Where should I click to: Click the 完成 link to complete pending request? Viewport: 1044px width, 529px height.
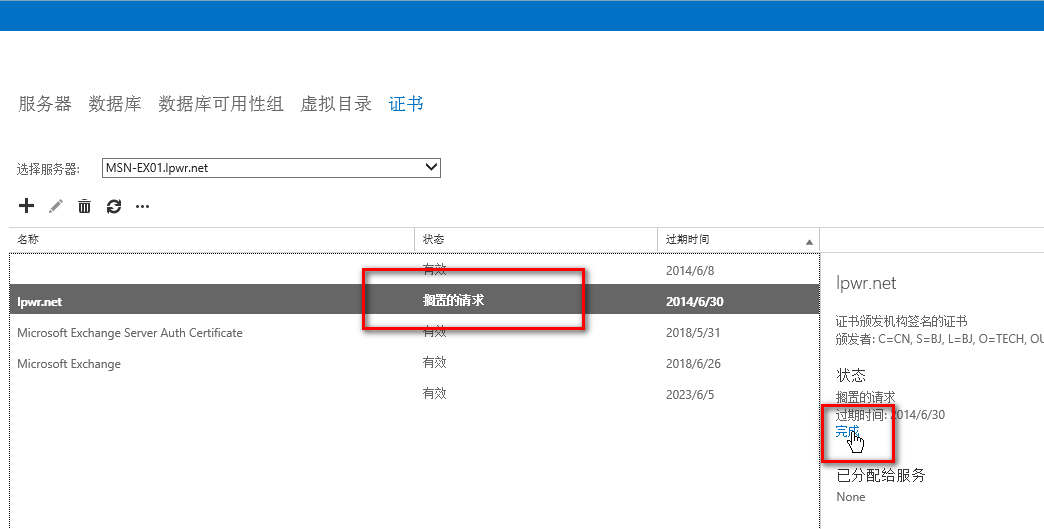pyautogui.click(x=848, y=431)
